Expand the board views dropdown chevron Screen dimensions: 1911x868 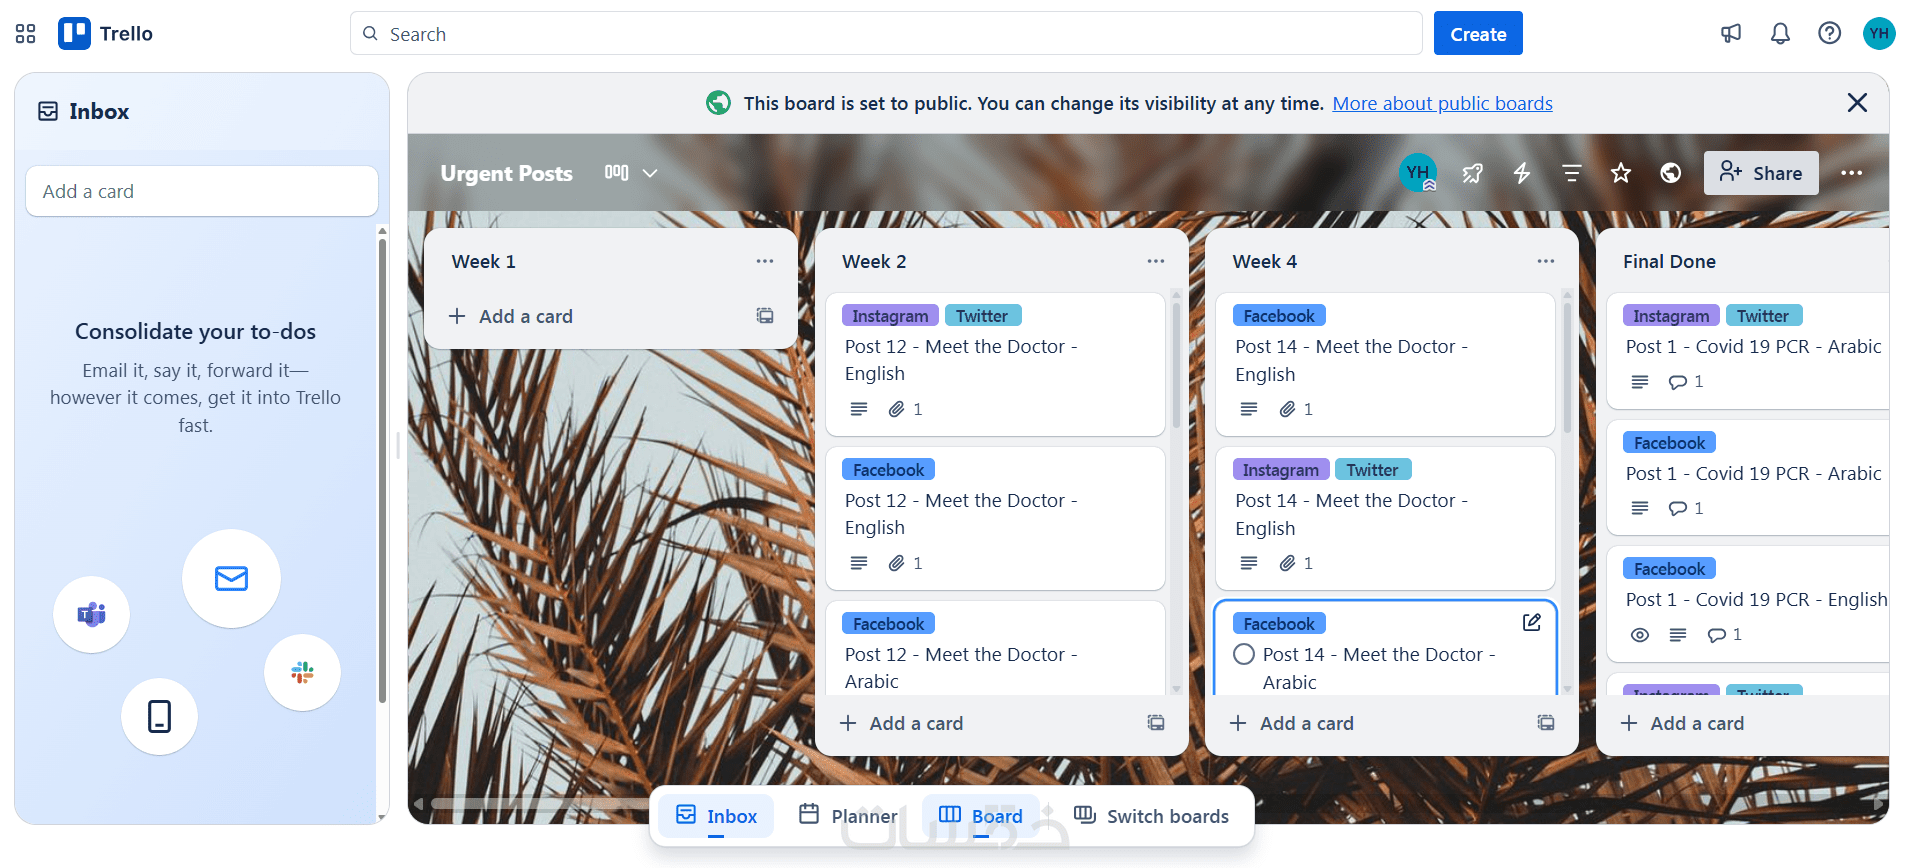tap(650, 173)
